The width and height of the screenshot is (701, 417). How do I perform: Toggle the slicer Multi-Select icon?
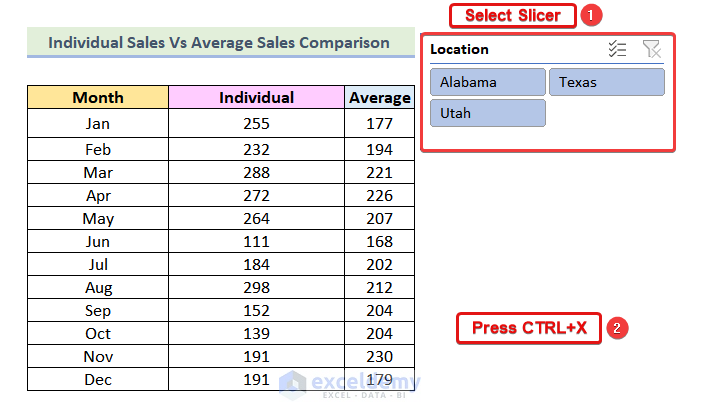click(617, 49)
